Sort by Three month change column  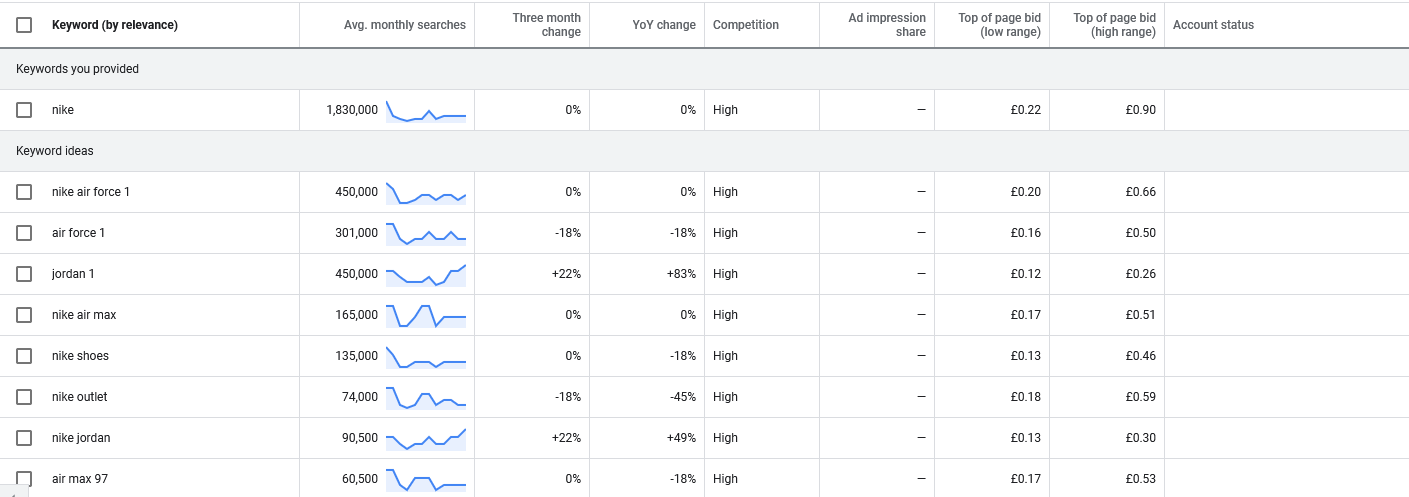tap(546, 25)
